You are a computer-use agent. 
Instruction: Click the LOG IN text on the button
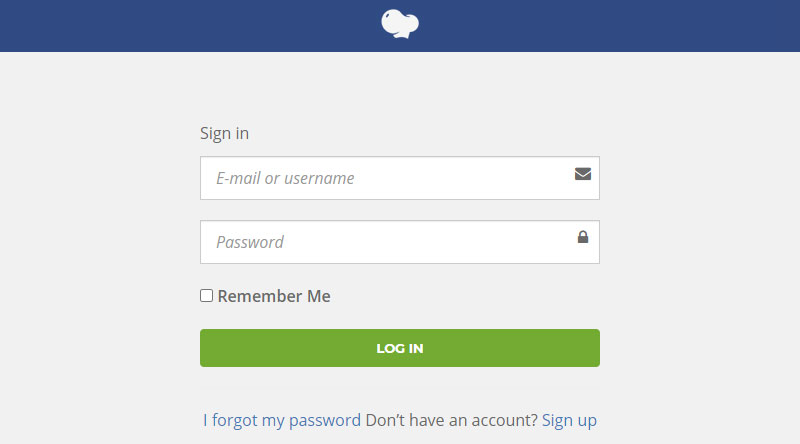pos(400,349)
